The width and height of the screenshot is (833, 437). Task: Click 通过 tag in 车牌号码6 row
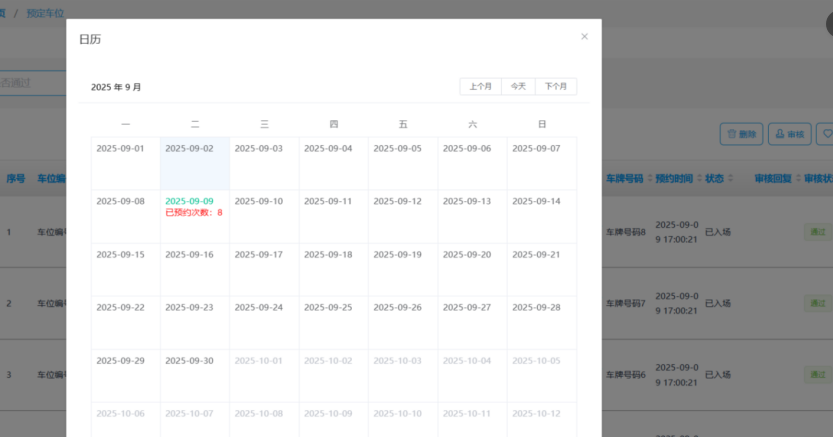[x=818, y=374]
